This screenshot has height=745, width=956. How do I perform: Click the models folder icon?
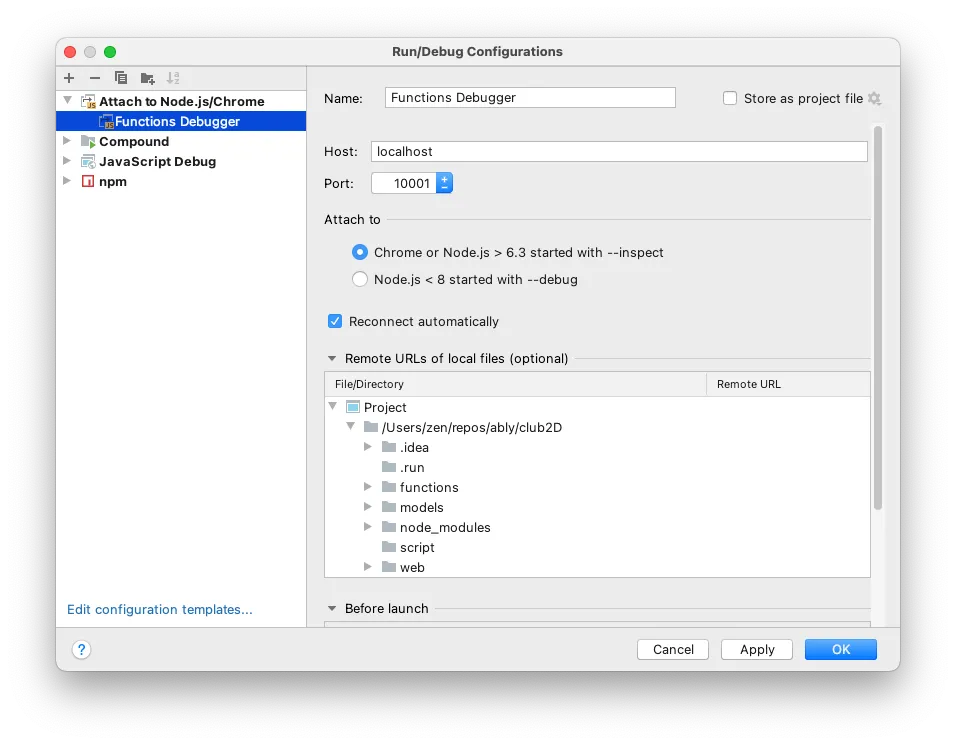pyautogui.click(x=389, y=507)
